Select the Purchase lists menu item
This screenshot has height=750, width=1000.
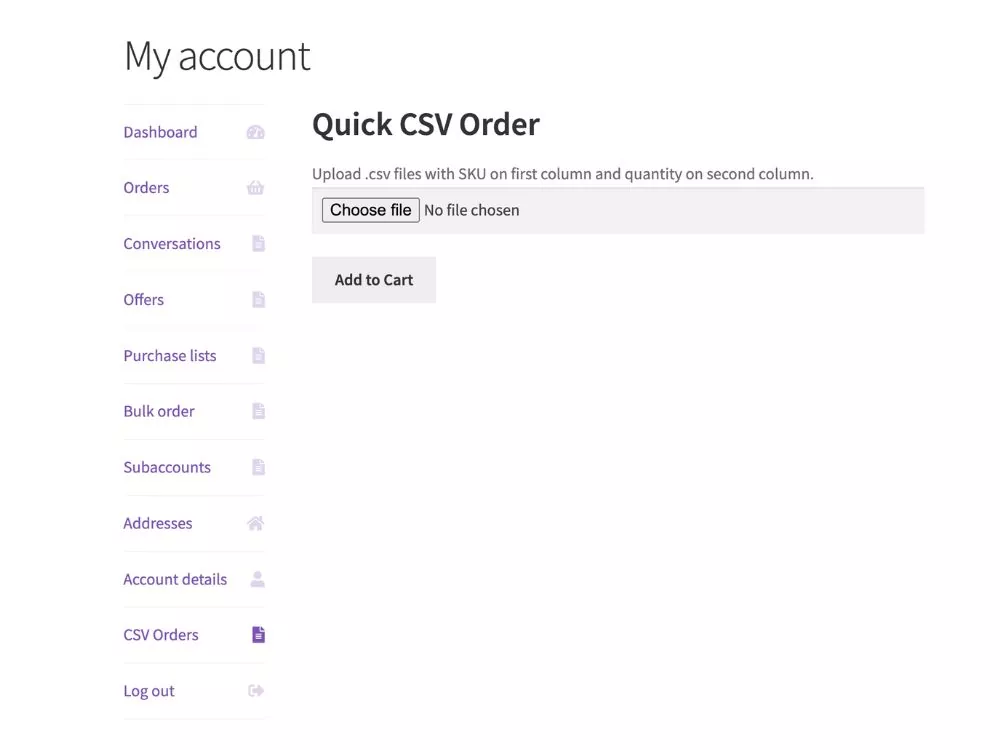coord(170,355)
